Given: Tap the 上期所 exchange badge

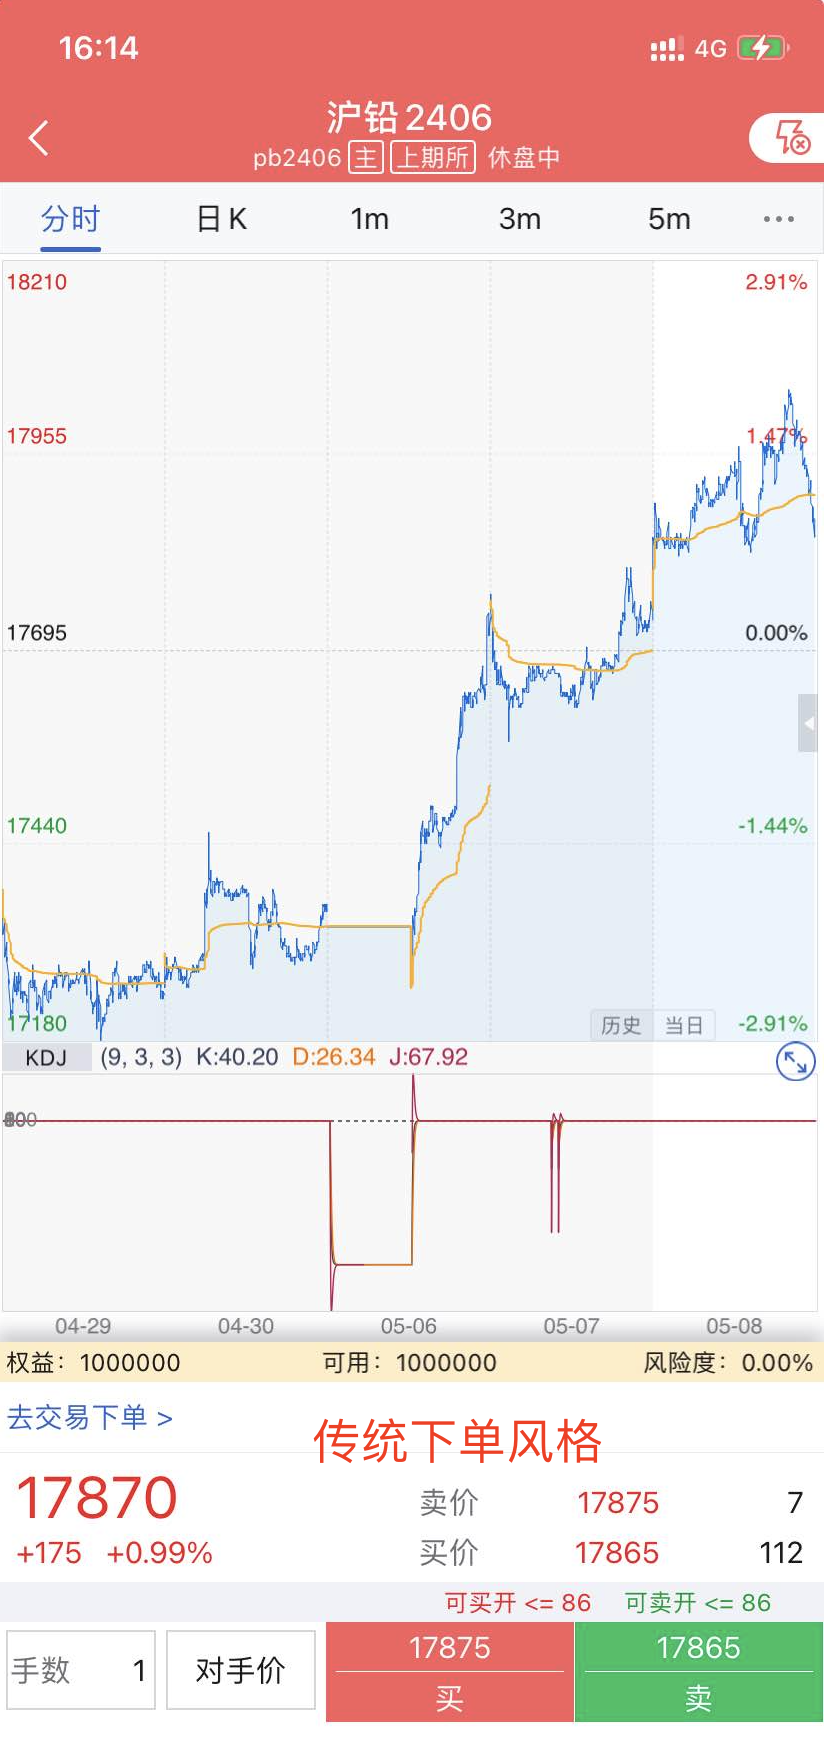Looking at the screenshot, I should [432, 157].
